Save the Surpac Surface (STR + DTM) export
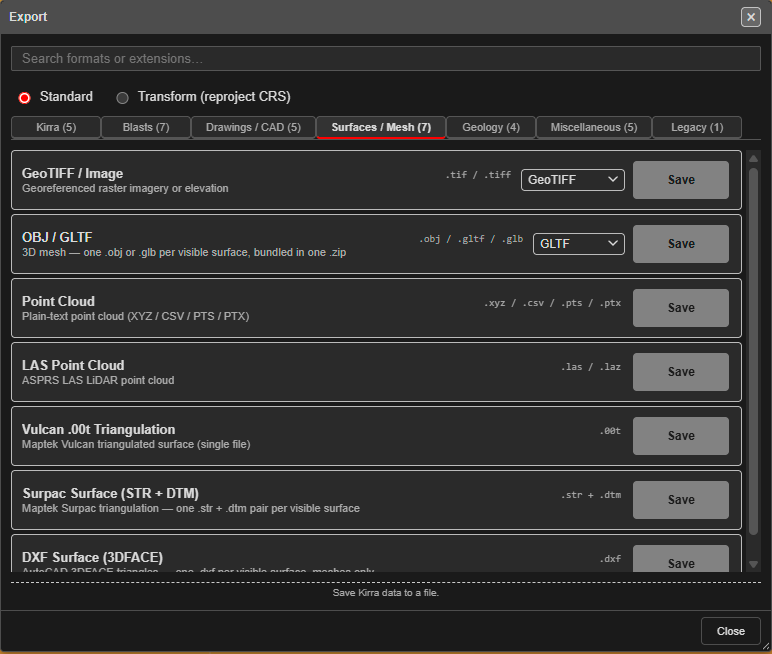 pos(681,500)
